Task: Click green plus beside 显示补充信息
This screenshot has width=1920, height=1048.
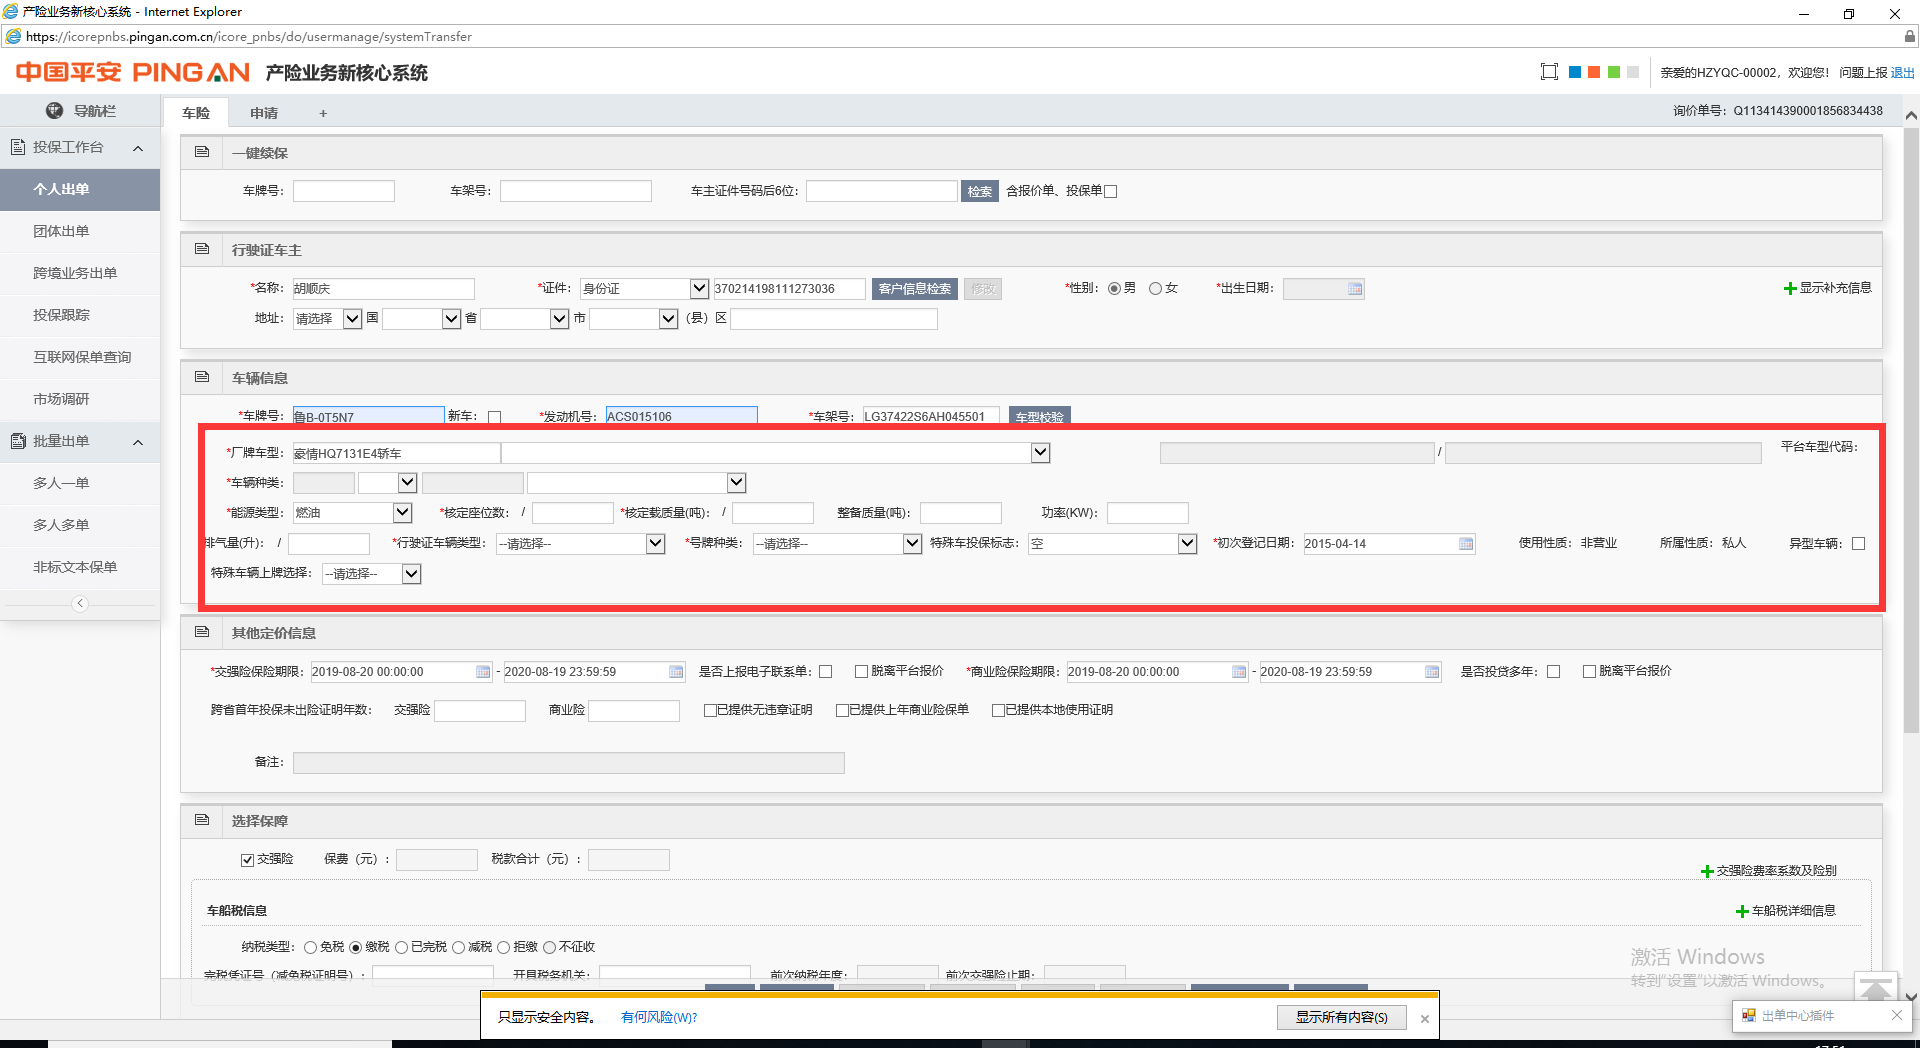Action: pyautogui.click(x=1790, y=289)
